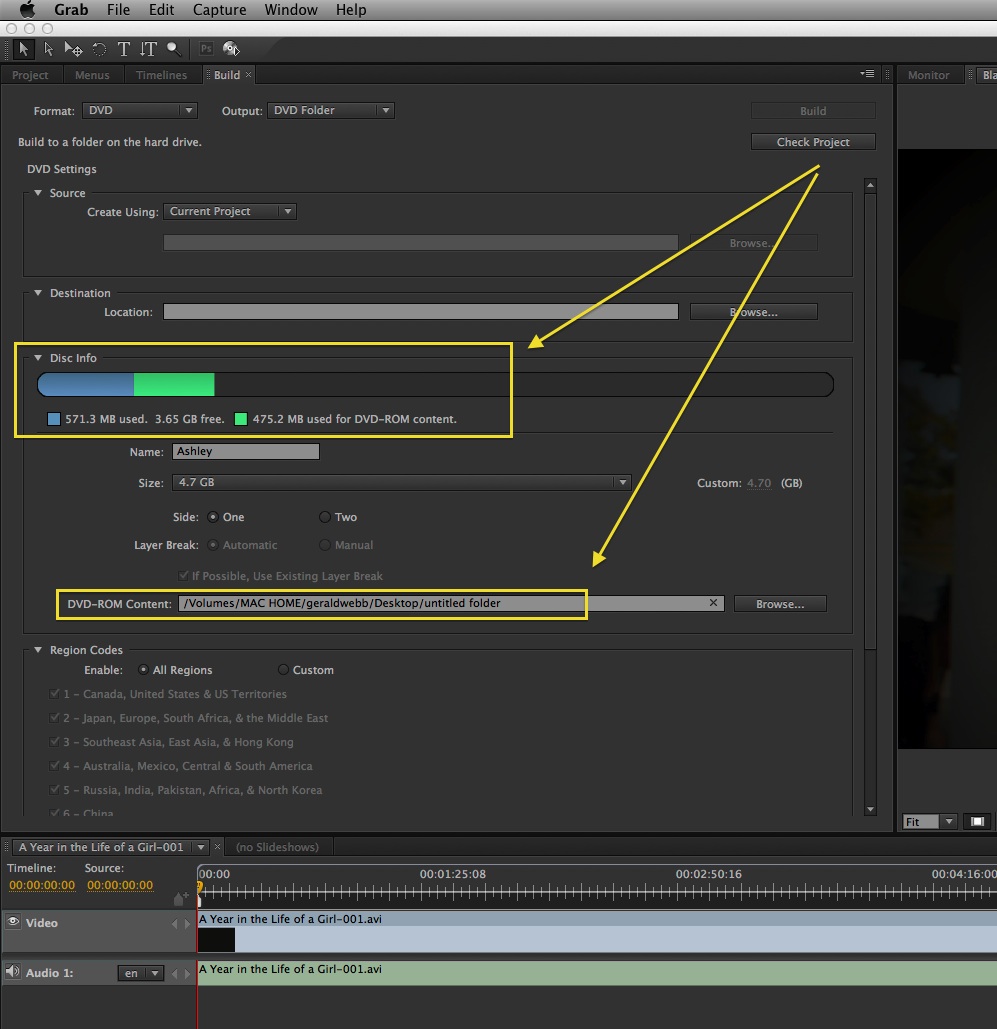Collapse the Source section
The height and width of the screenshot is (1029, 997).
coord(38,193)
